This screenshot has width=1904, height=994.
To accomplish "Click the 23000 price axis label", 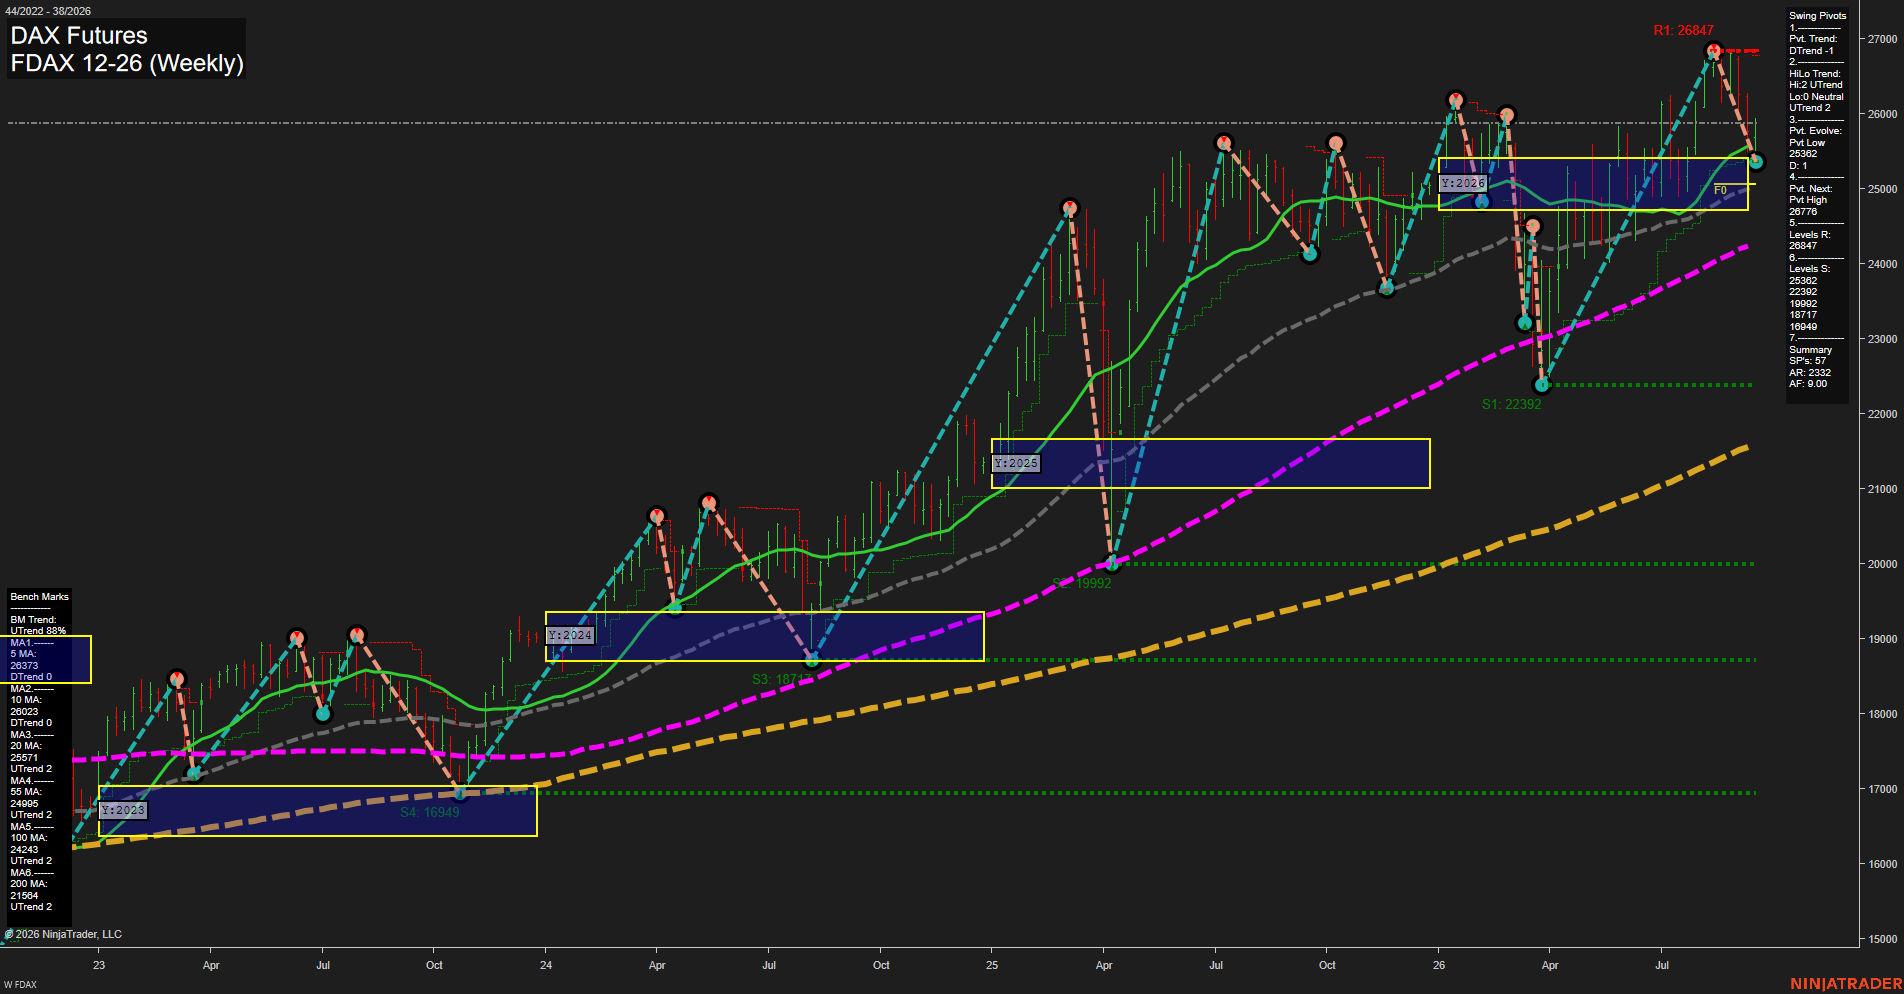I will pos(1882,339).
